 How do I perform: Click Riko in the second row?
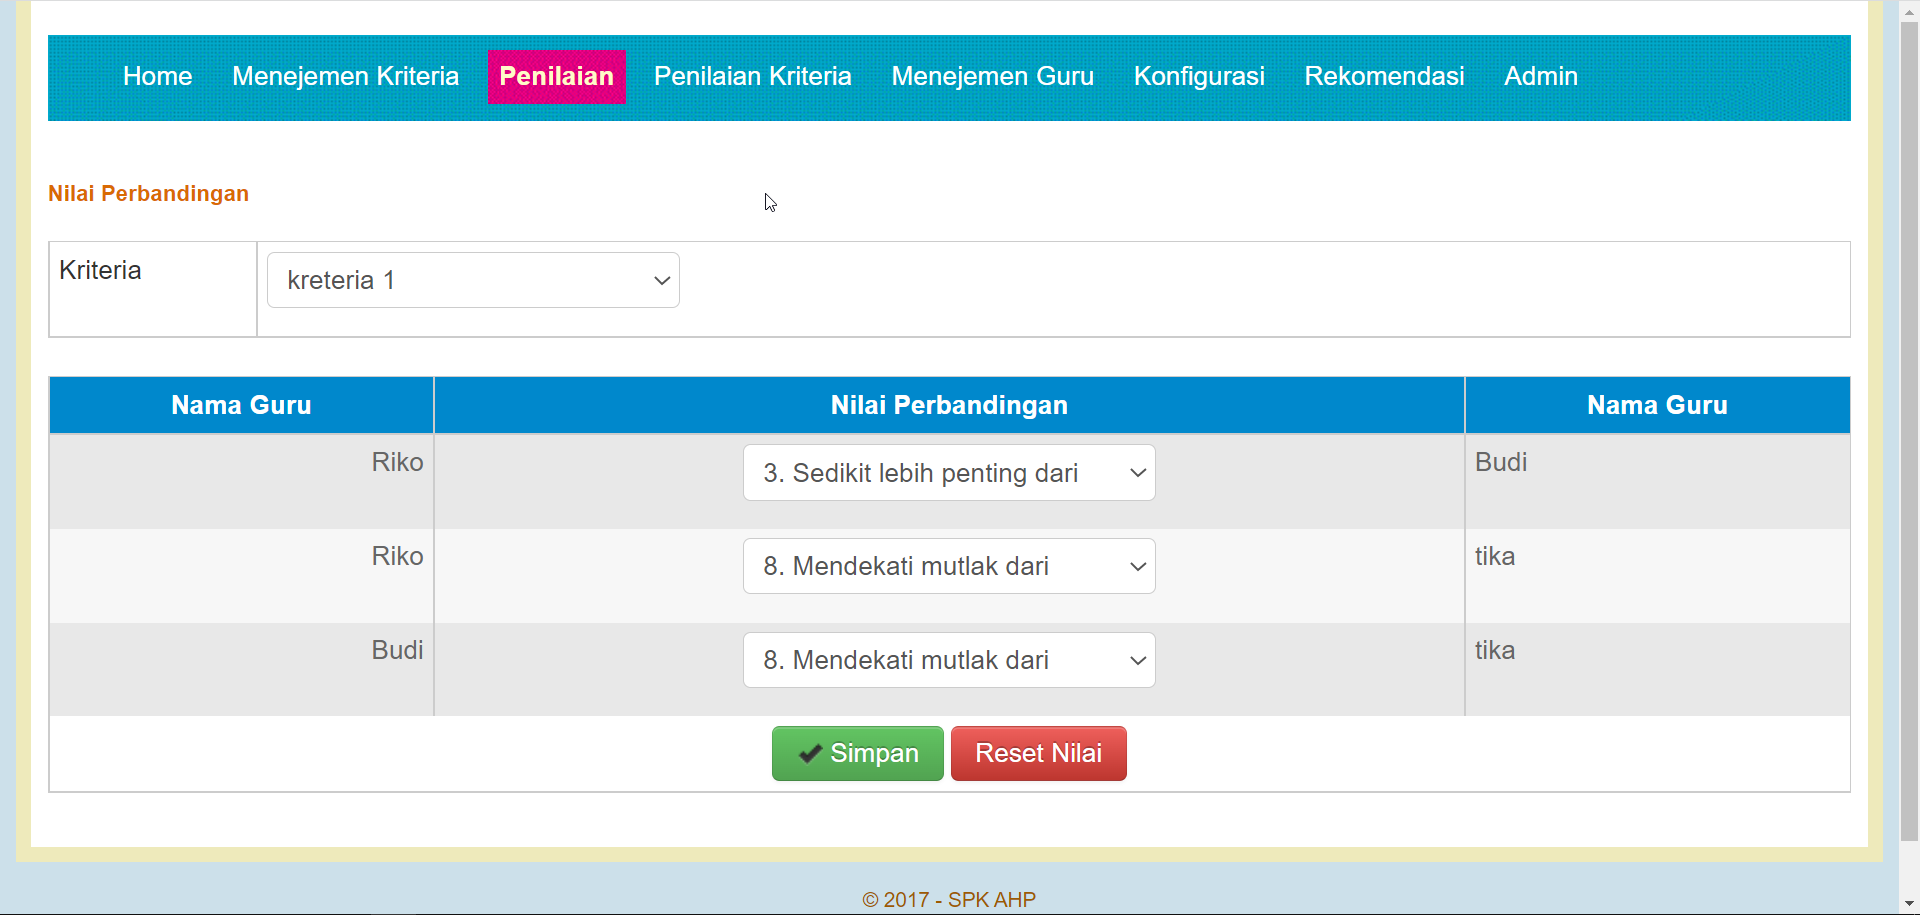(397, 556)
